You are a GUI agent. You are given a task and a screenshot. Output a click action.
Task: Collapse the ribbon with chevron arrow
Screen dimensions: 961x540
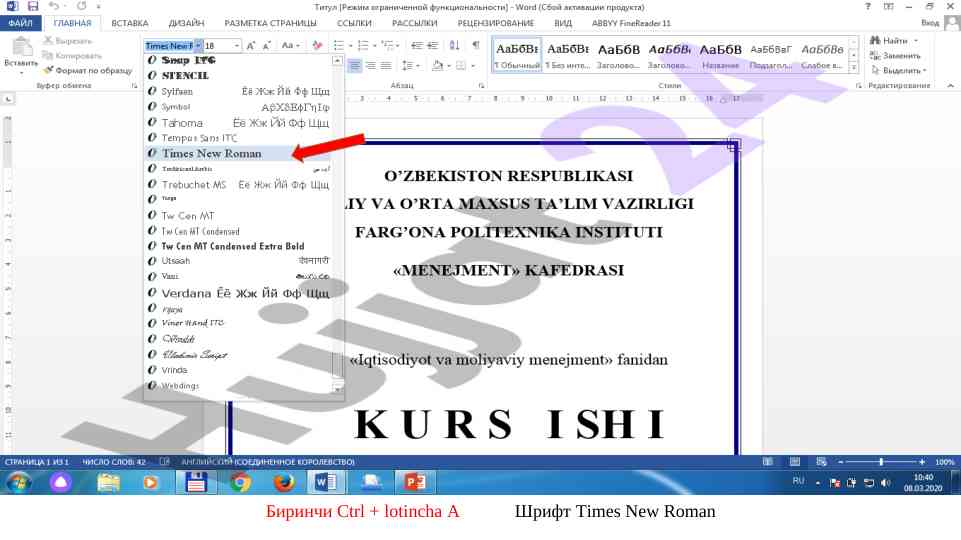[x=951, y=85]
